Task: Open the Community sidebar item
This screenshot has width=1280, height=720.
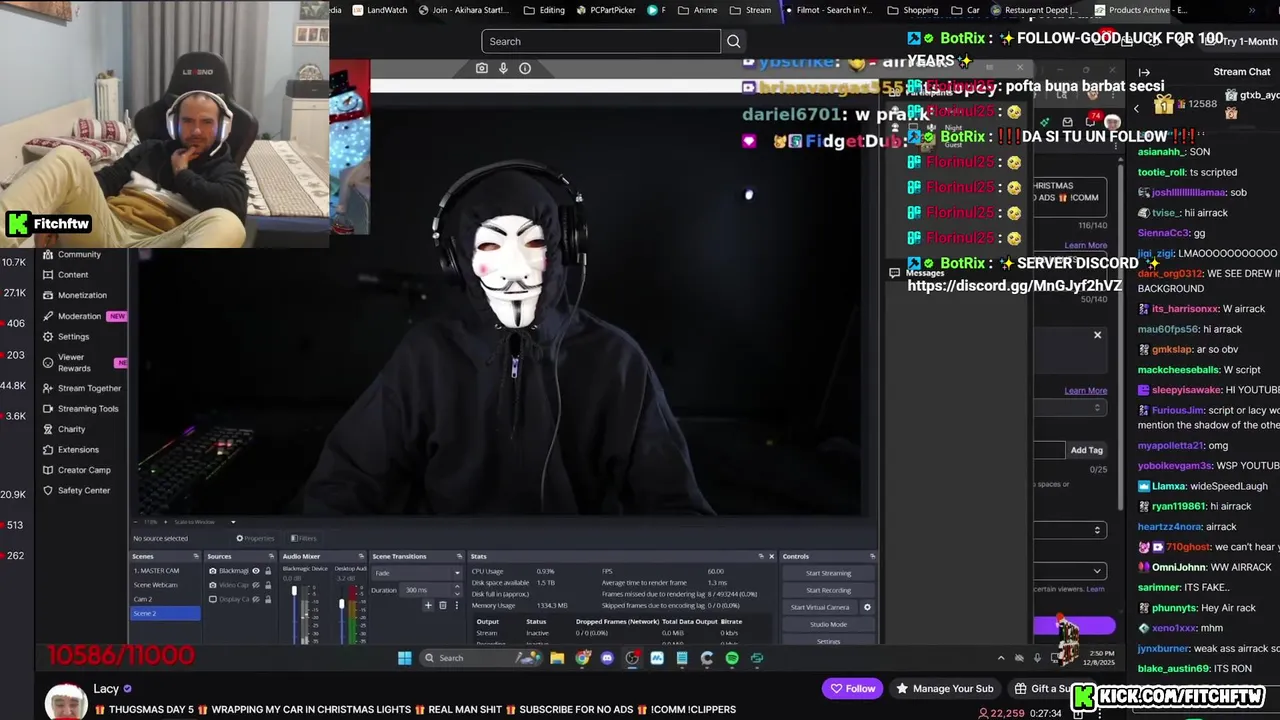Action: [79, 254]
